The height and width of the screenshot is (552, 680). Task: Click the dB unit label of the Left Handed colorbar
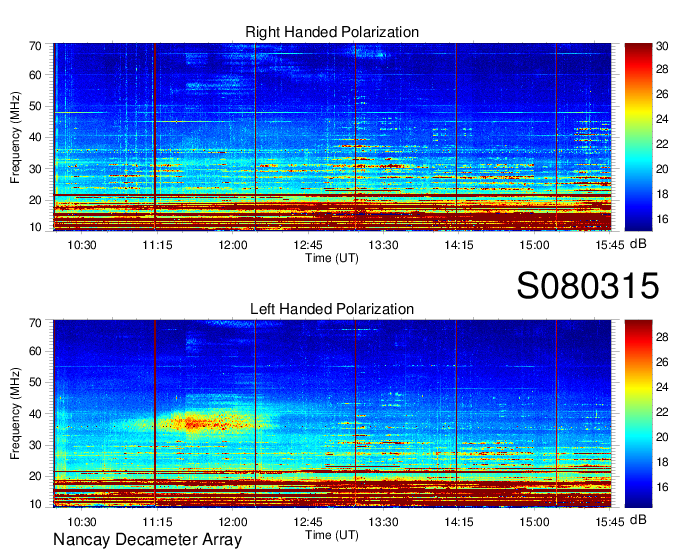point(638,519)
